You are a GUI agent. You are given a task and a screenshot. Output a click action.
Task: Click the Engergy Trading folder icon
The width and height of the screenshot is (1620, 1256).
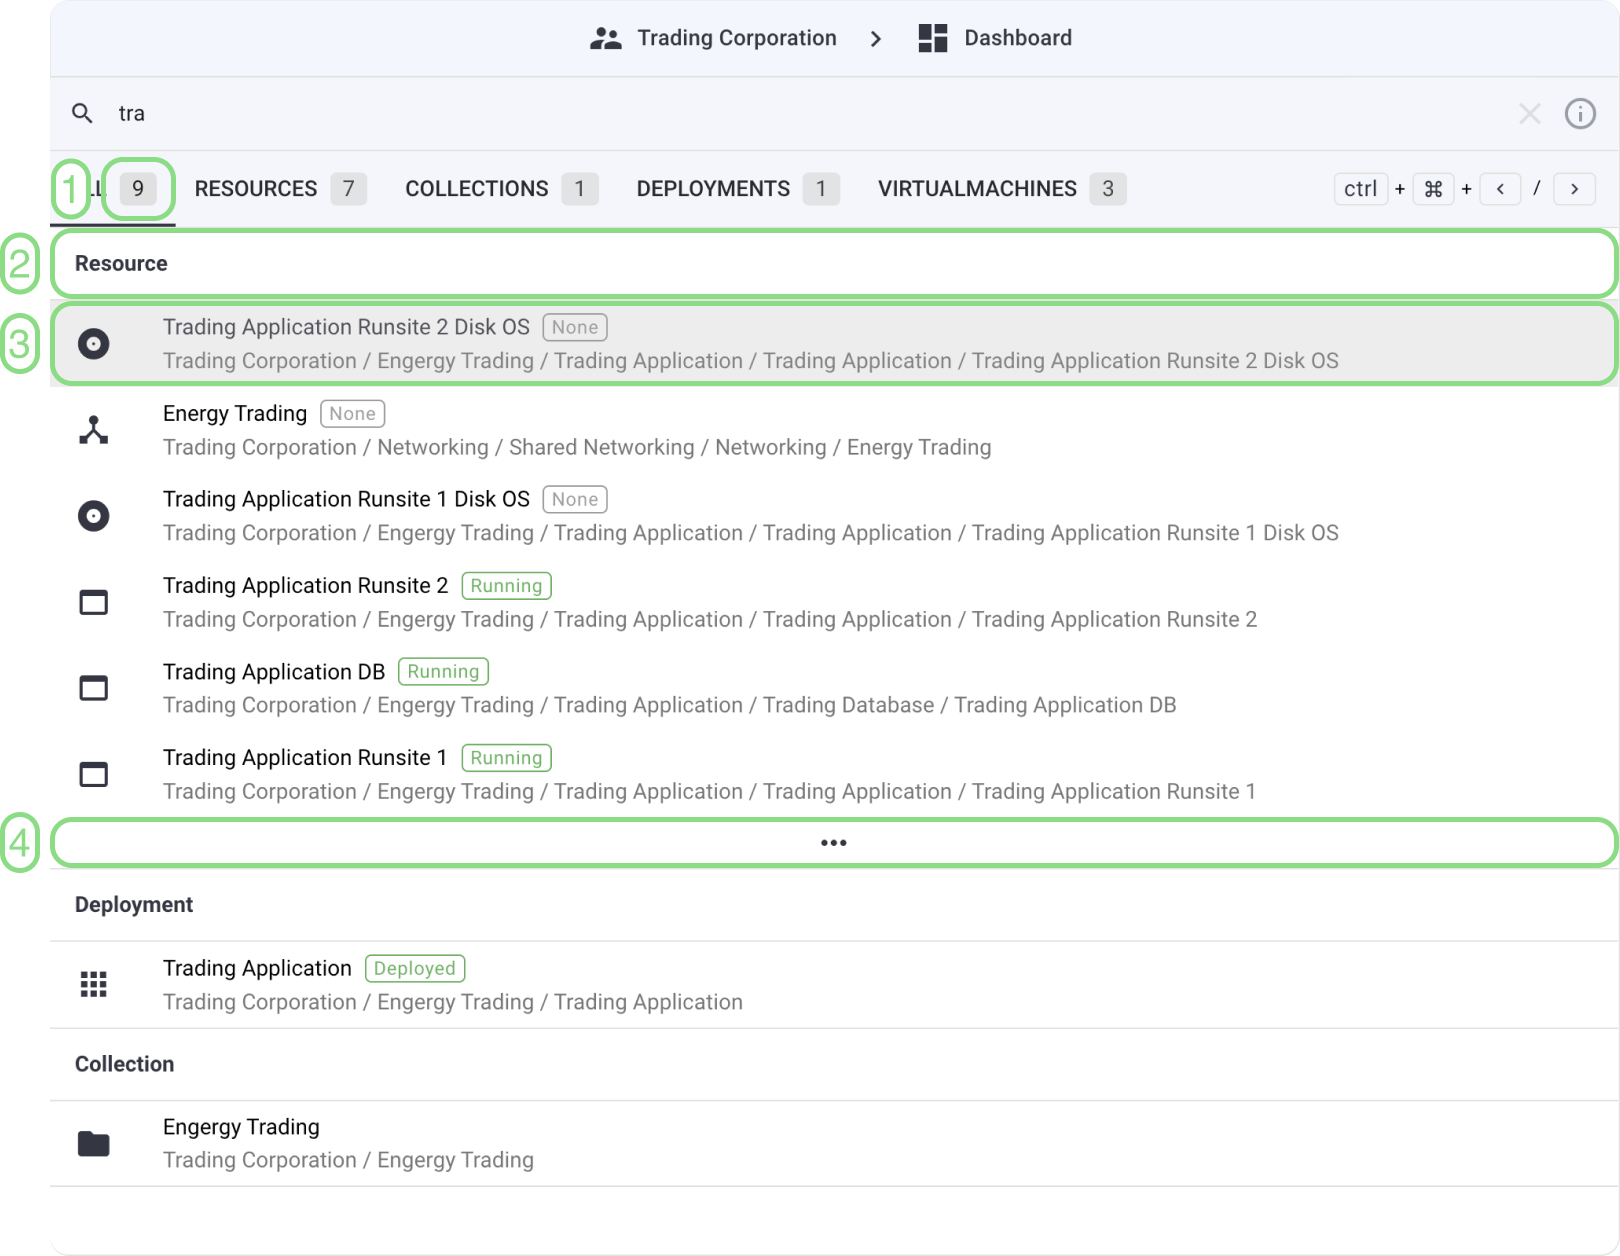click(93, 1143)
